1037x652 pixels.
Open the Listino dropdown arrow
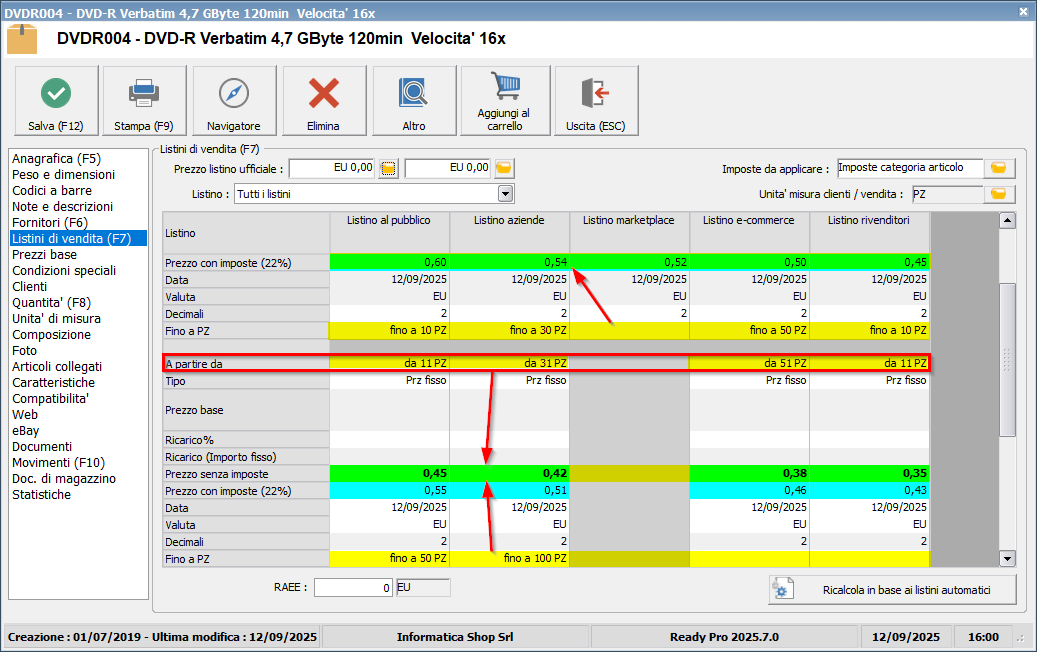505,194
